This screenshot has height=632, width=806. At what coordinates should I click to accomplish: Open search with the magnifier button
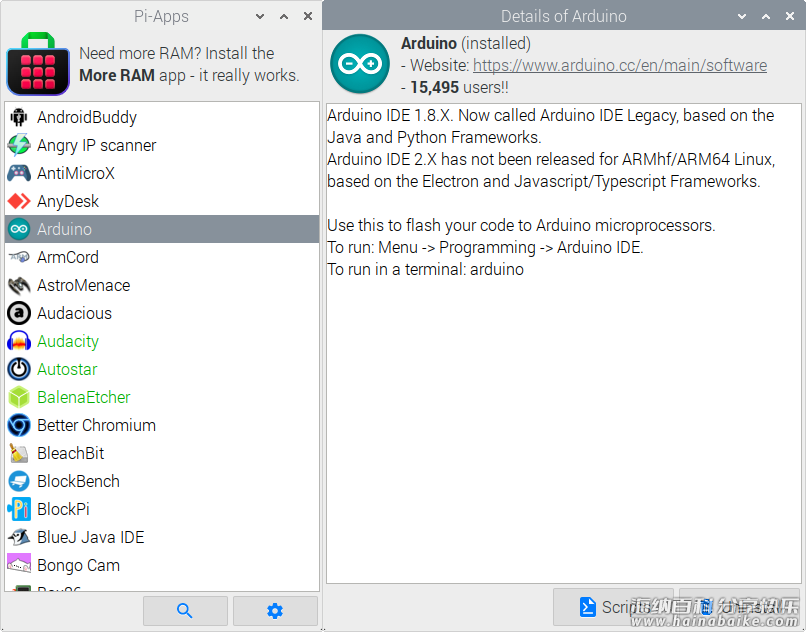tap(185, 611)
